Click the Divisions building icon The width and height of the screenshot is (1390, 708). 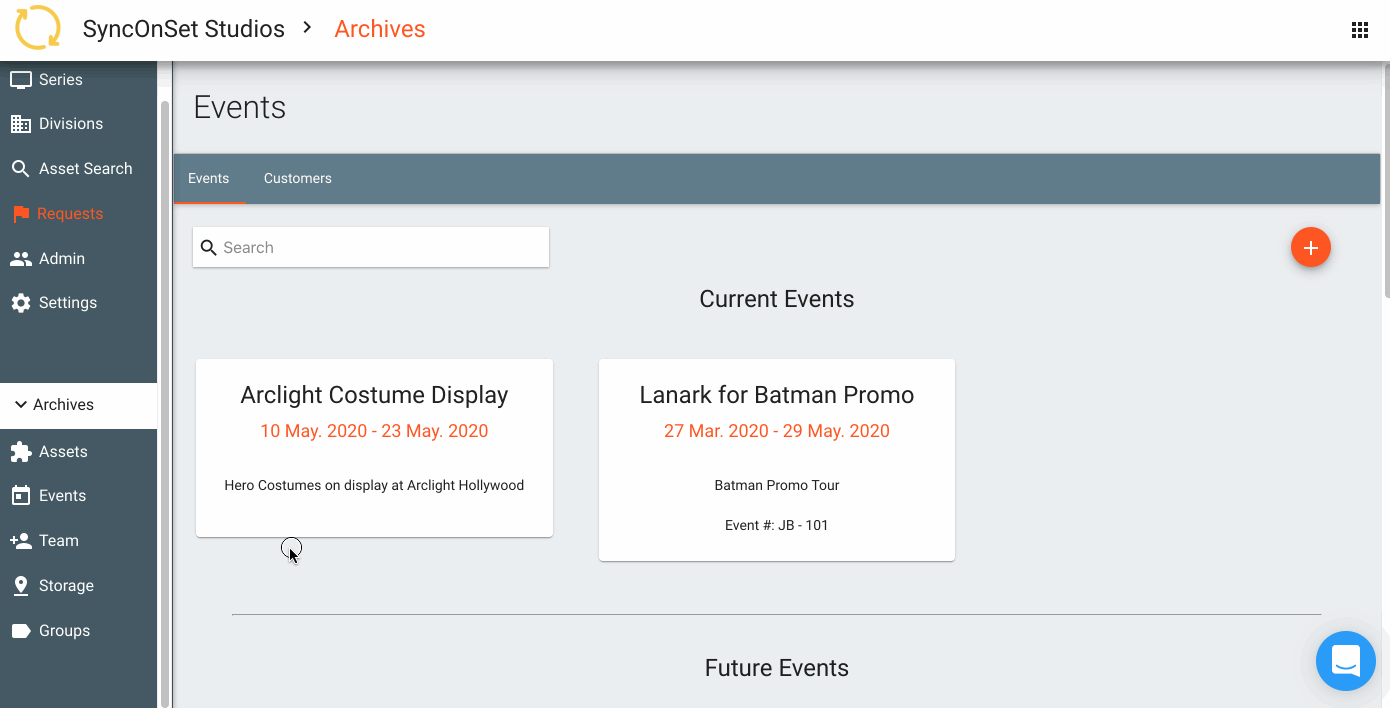point(20,124)
